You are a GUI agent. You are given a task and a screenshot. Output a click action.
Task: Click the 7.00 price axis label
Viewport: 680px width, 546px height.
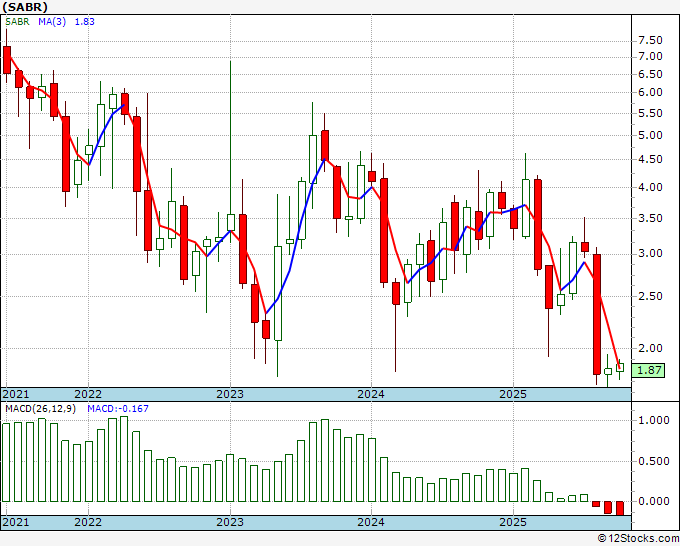(x=650, y=57)
